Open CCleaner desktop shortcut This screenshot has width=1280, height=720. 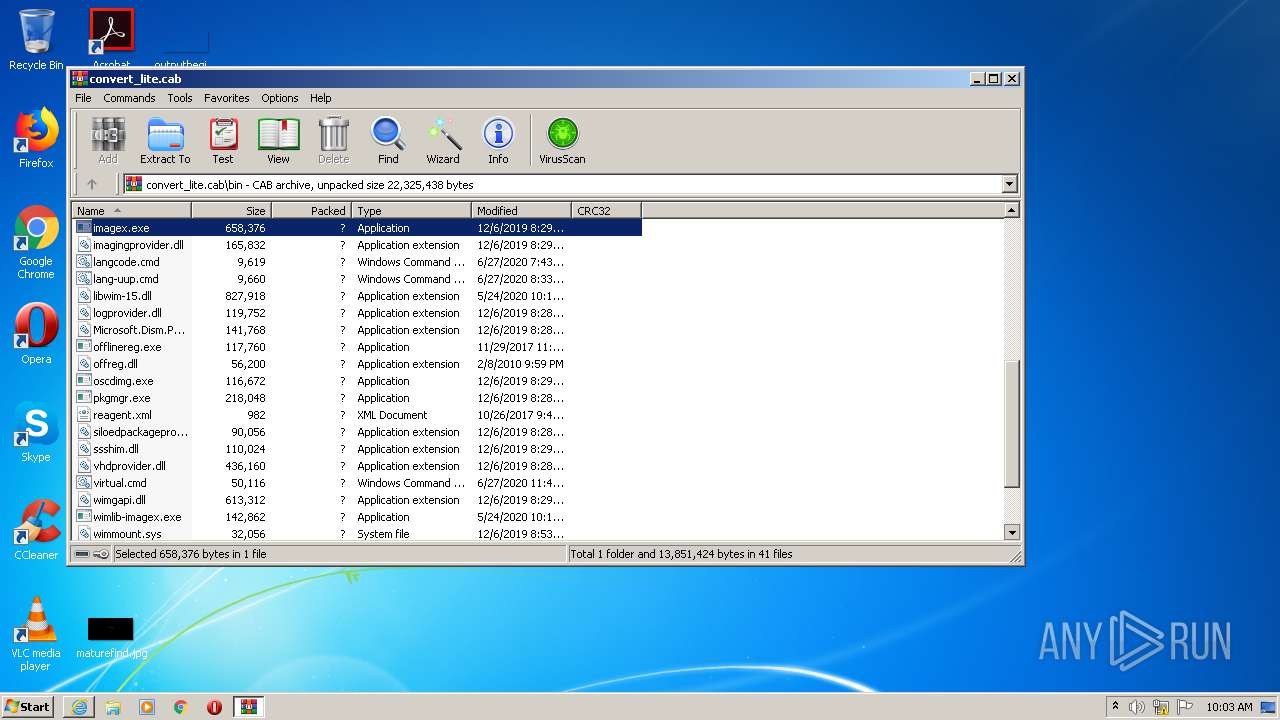(x=36, y=530)
